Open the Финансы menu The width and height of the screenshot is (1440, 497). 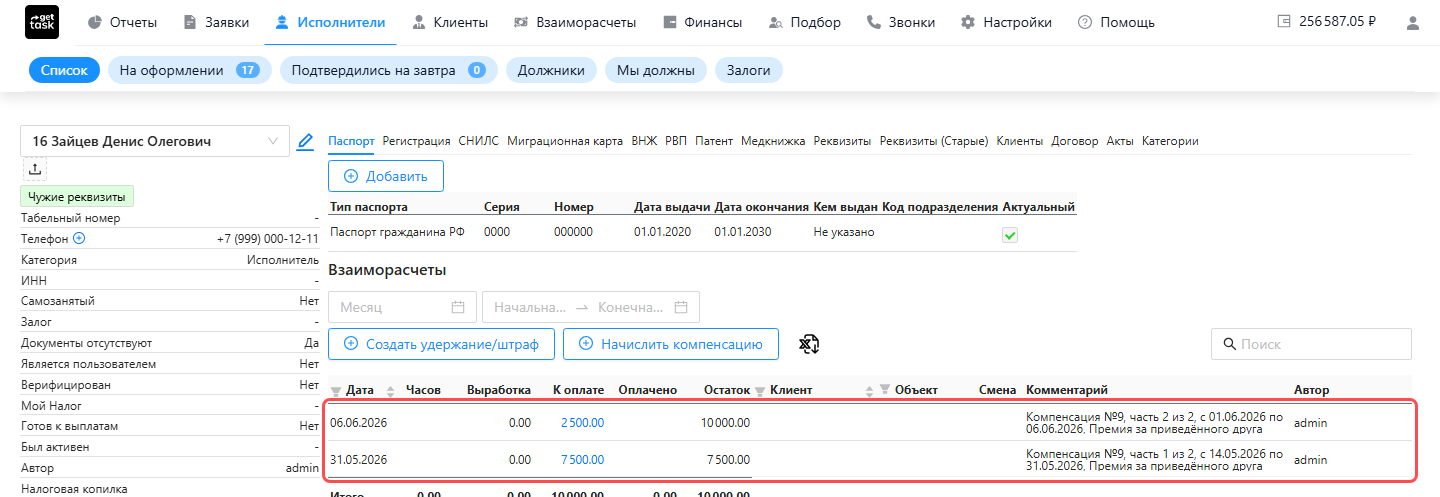[x=702, y=22]
